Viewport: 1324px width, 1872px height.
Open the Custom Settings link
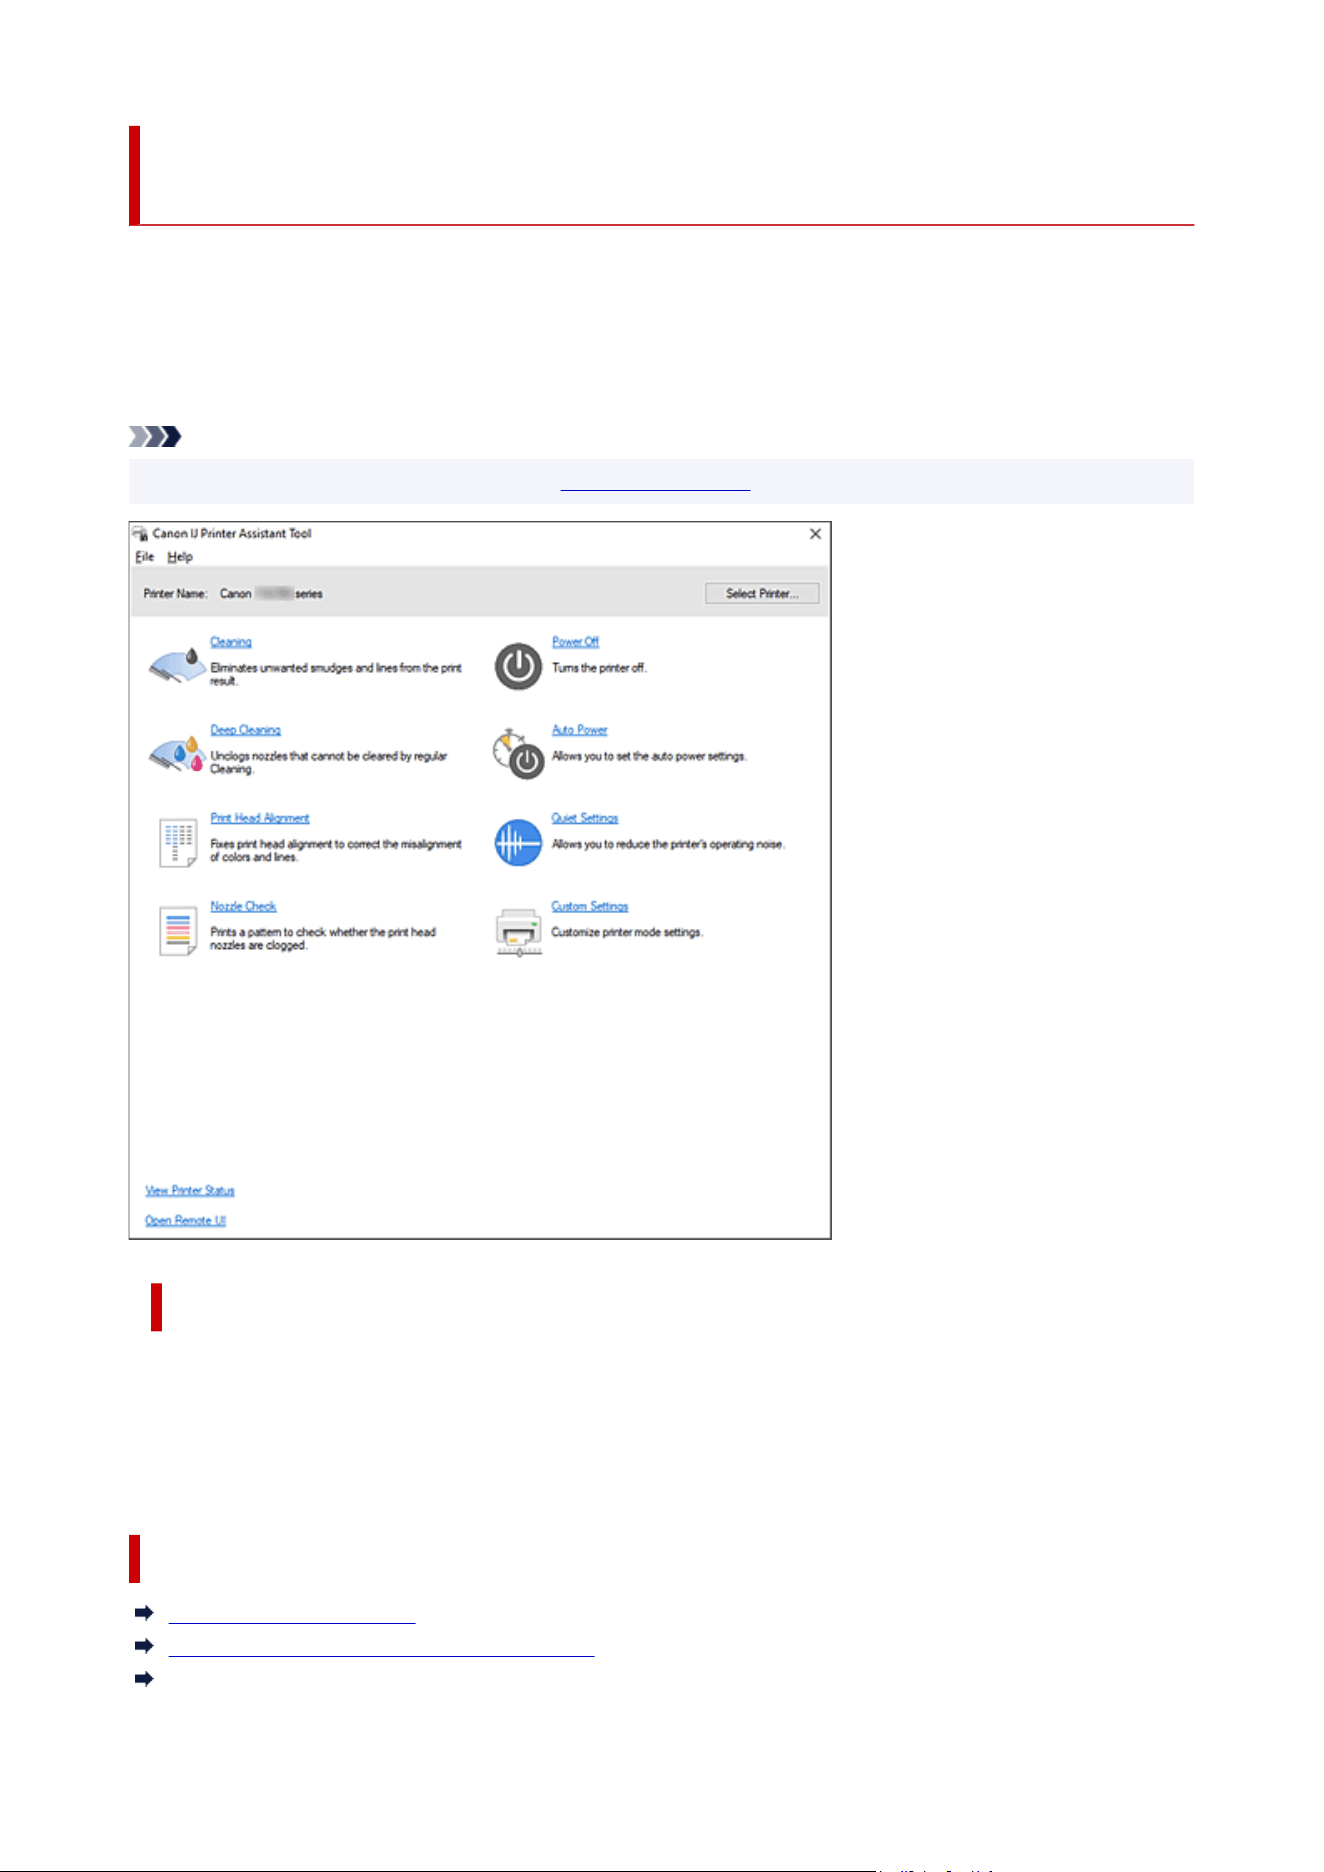[x=590, y=906]
